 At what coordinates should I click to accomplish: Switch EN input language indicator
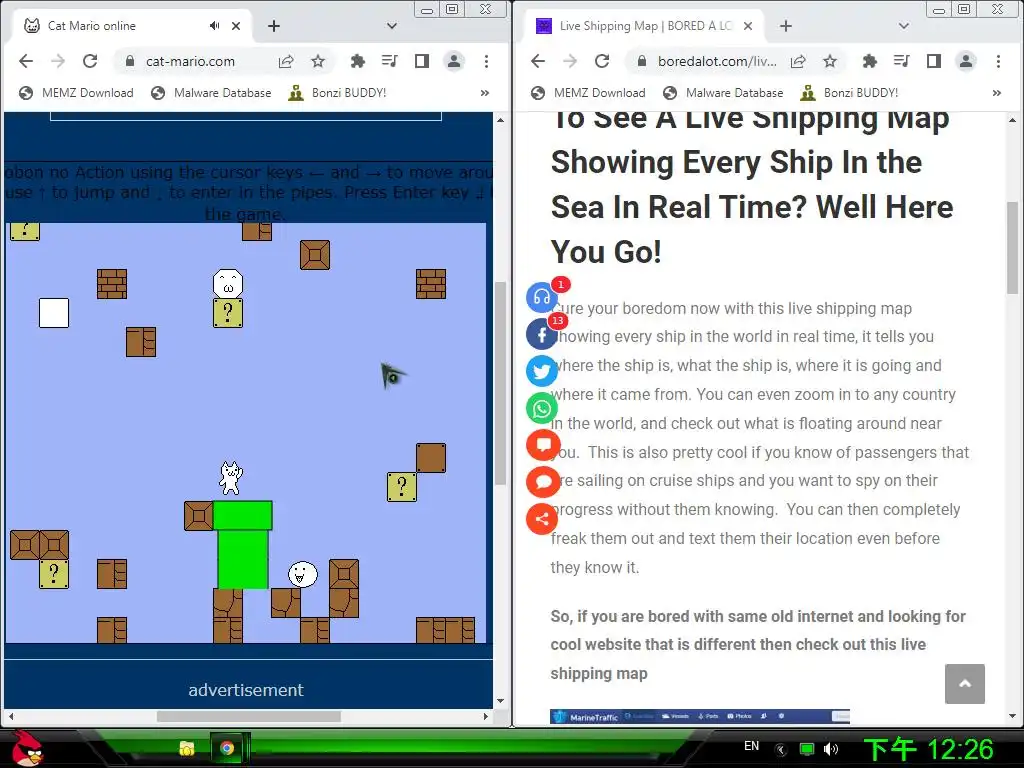pyautogui.click(x=752, y=746)
